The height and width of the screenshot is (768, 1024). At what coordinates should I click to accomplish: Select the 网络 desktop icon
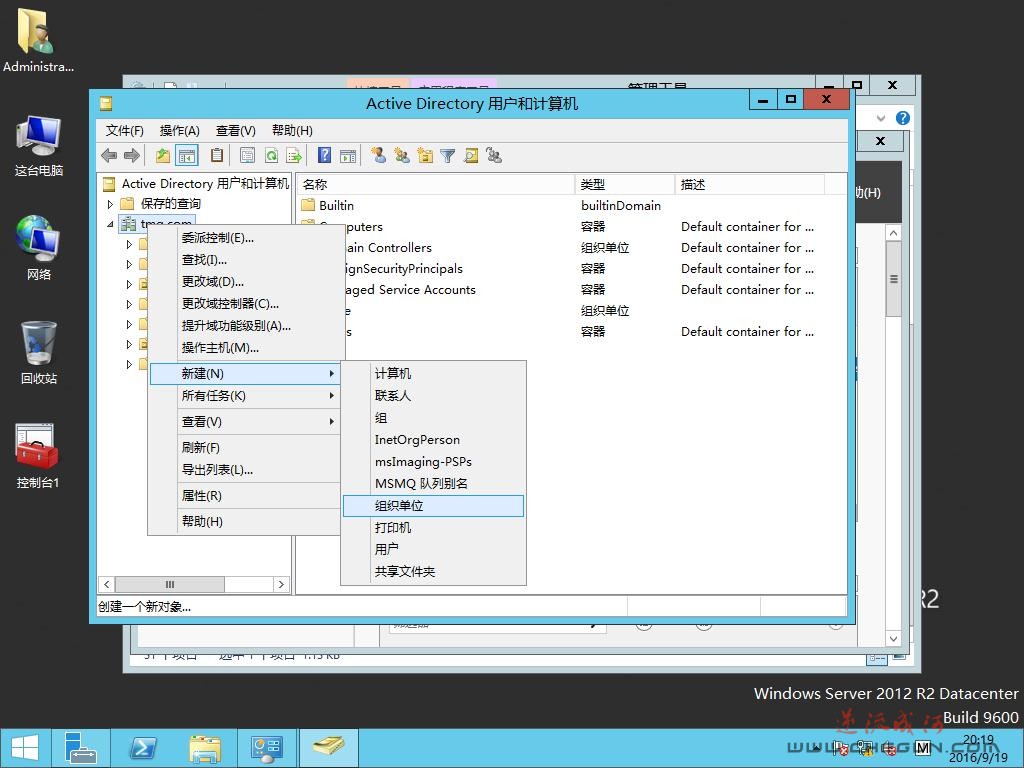pos(39,248)
